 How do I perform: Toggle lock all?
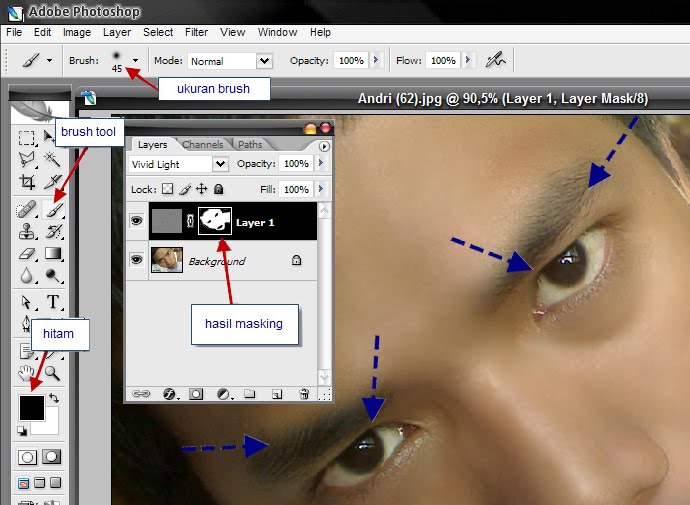click(218, 189)
